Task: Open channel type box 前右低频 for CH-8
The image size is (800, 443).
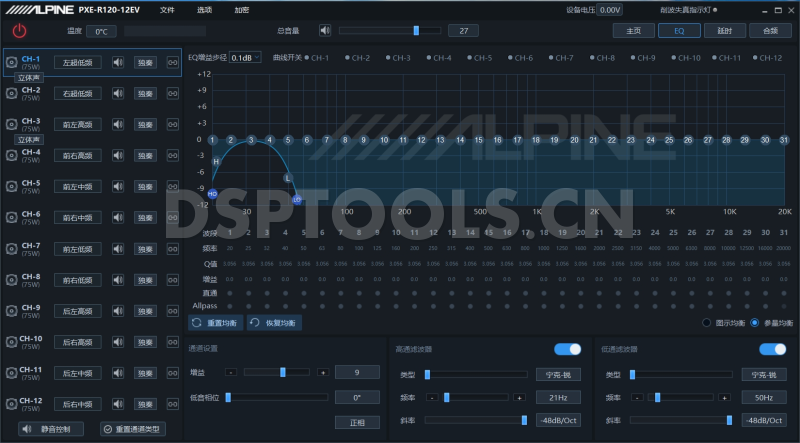Action: point(78,280)
